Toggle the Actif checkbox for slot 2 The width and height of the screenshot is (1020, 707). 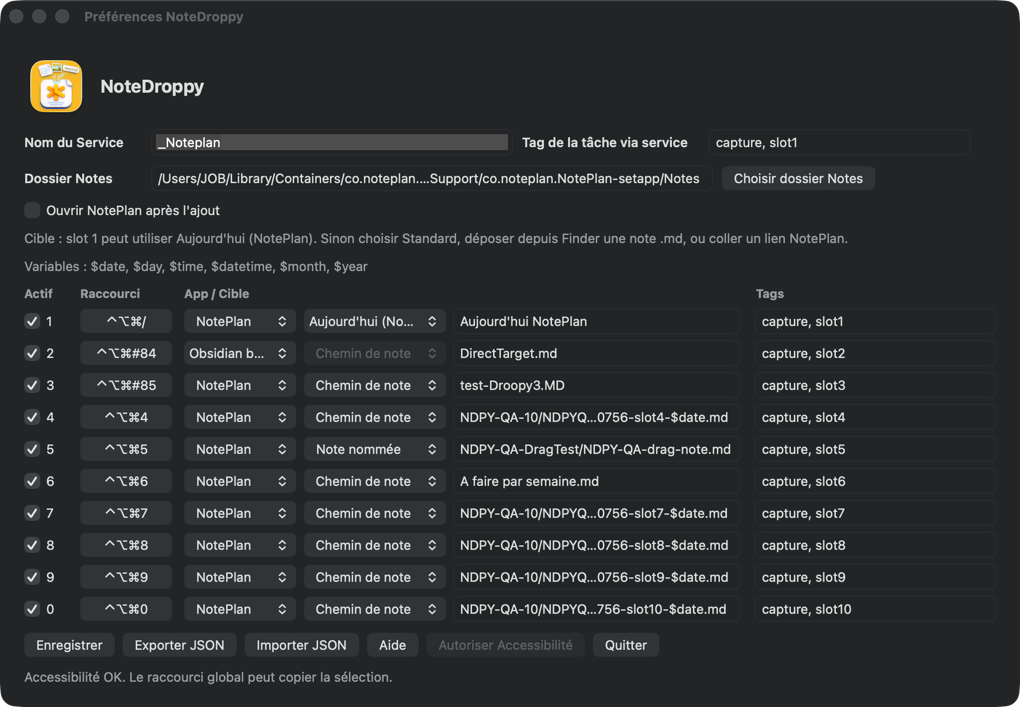tap(32, 353)
